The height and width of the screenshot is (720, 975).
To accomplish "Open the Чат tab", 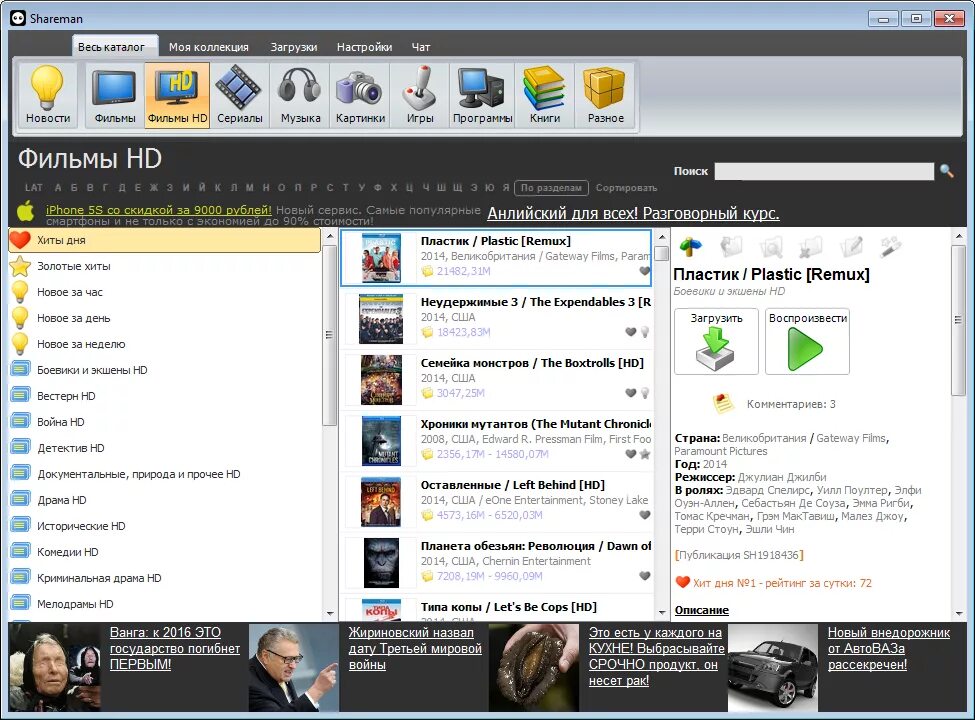I will [x=420, y=47].
